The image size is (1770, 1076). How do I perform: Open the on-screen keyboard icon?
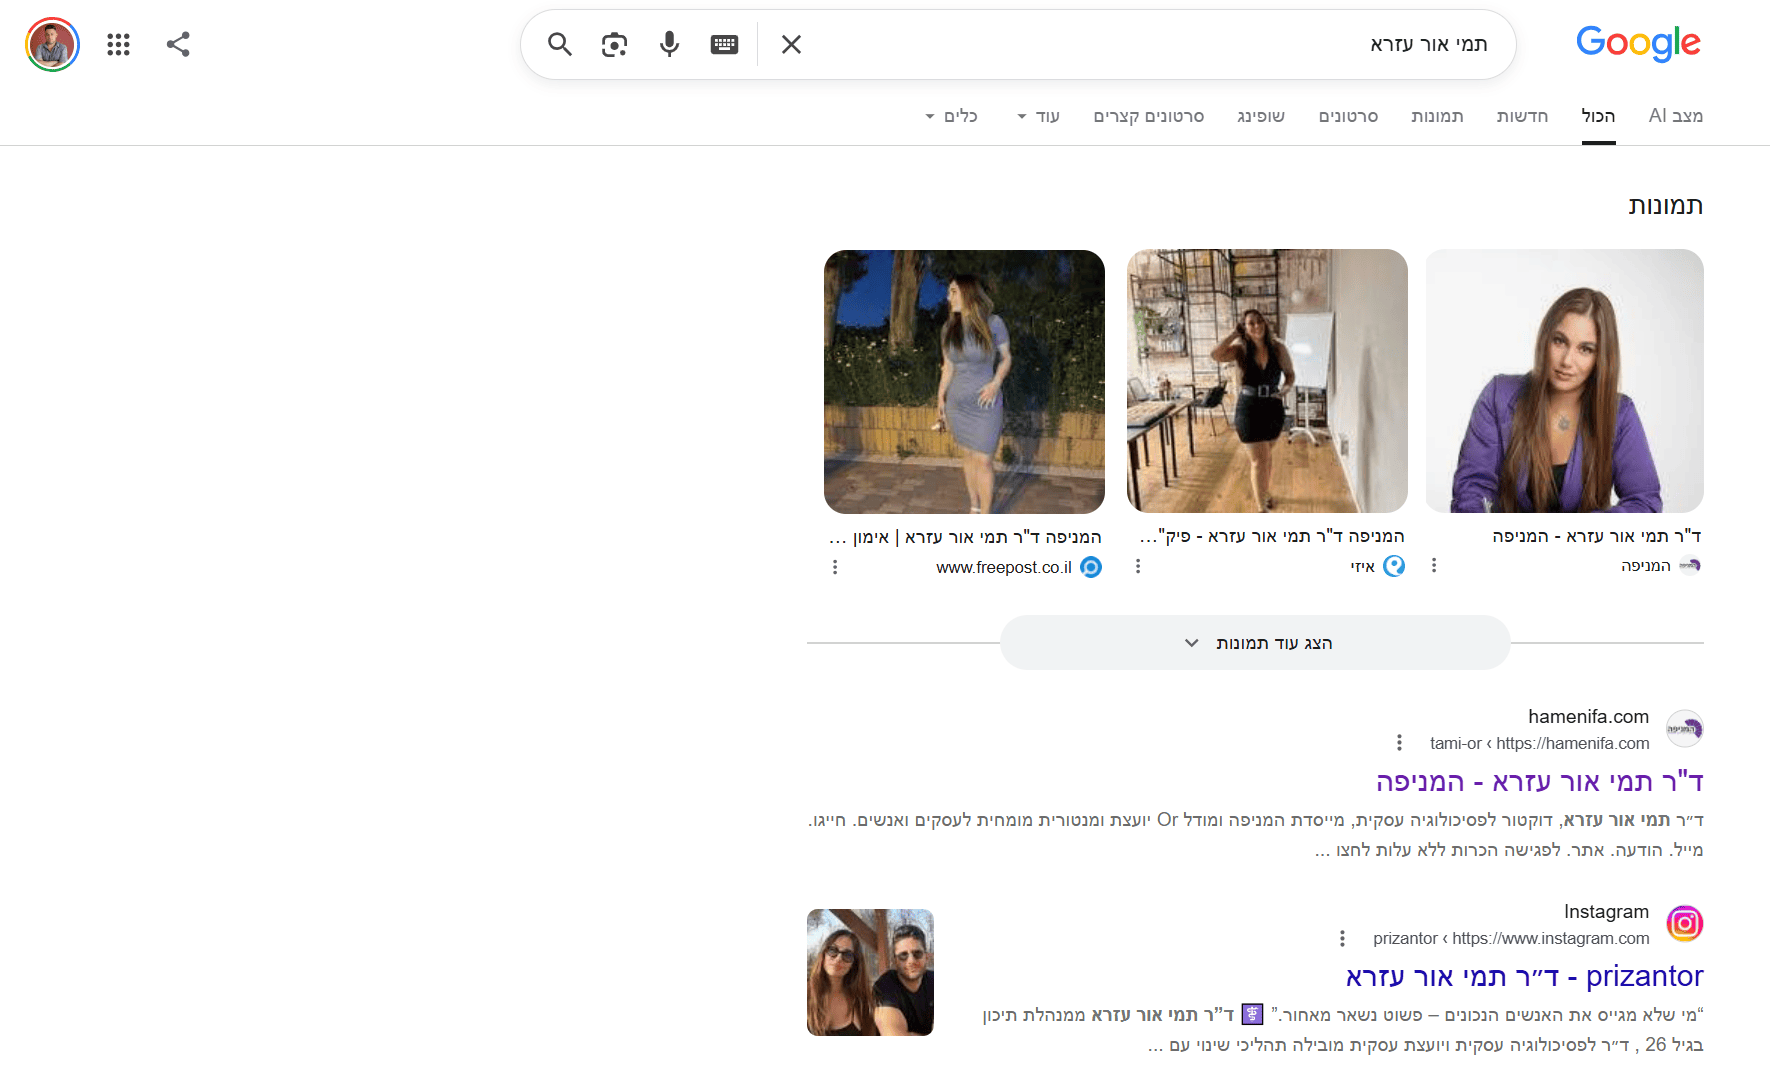(x=724, y=44)
